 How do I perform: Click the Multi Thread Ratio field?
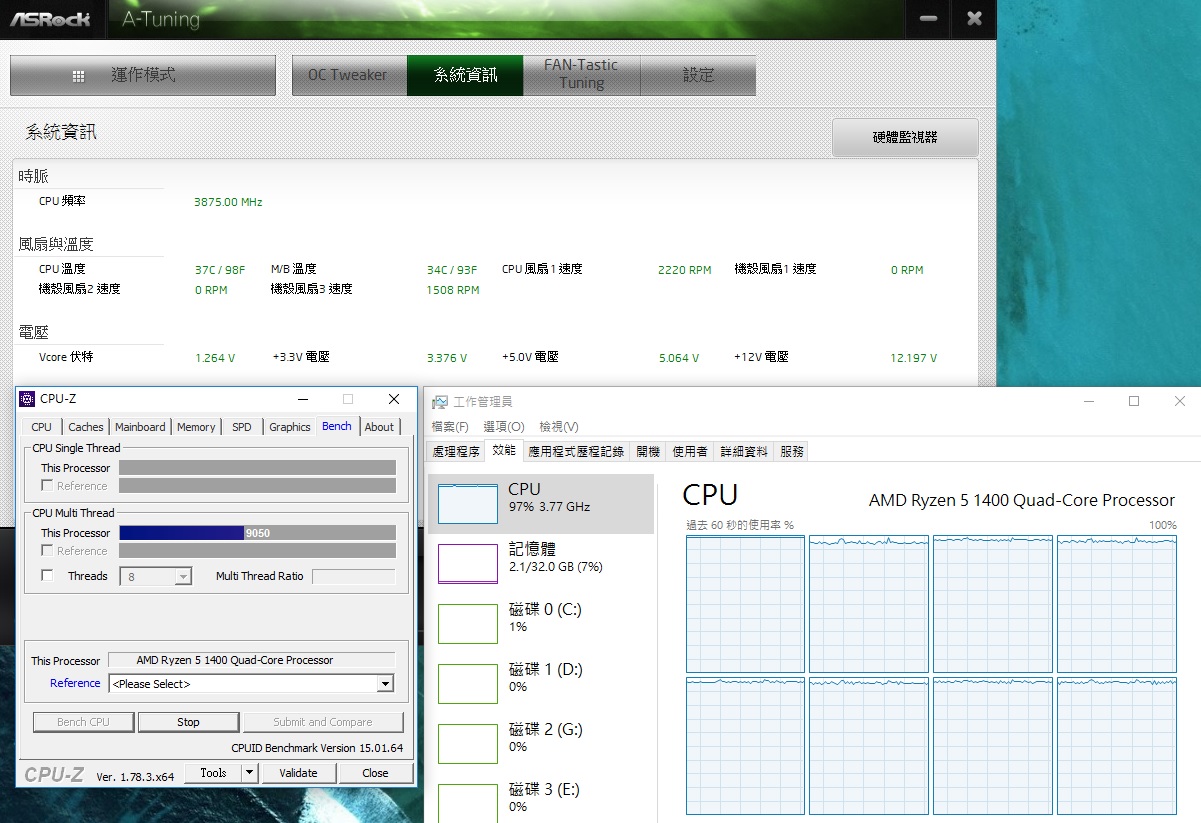point(354,576)
